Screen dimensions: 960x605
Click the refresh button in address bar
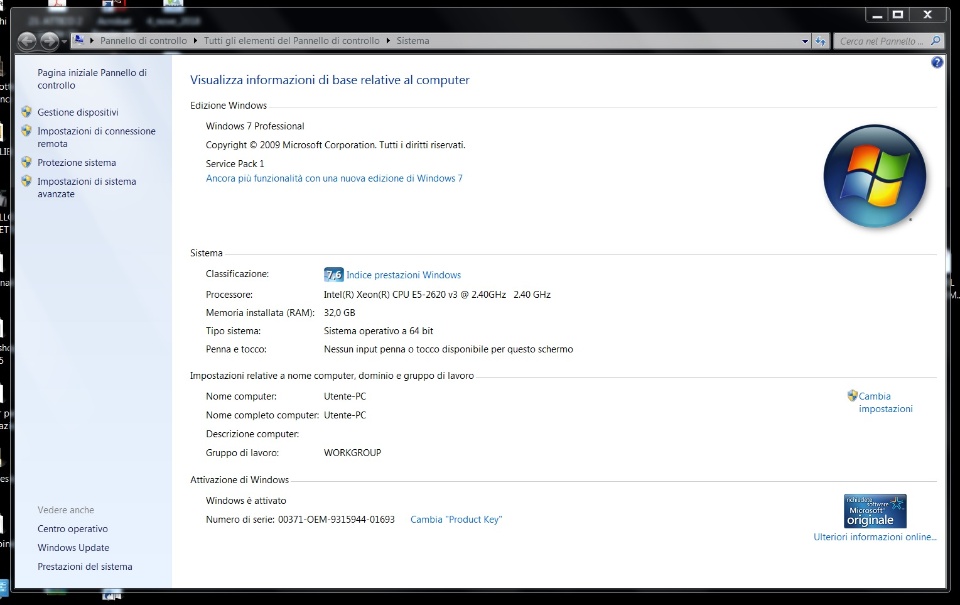click(x=820, y=41)
